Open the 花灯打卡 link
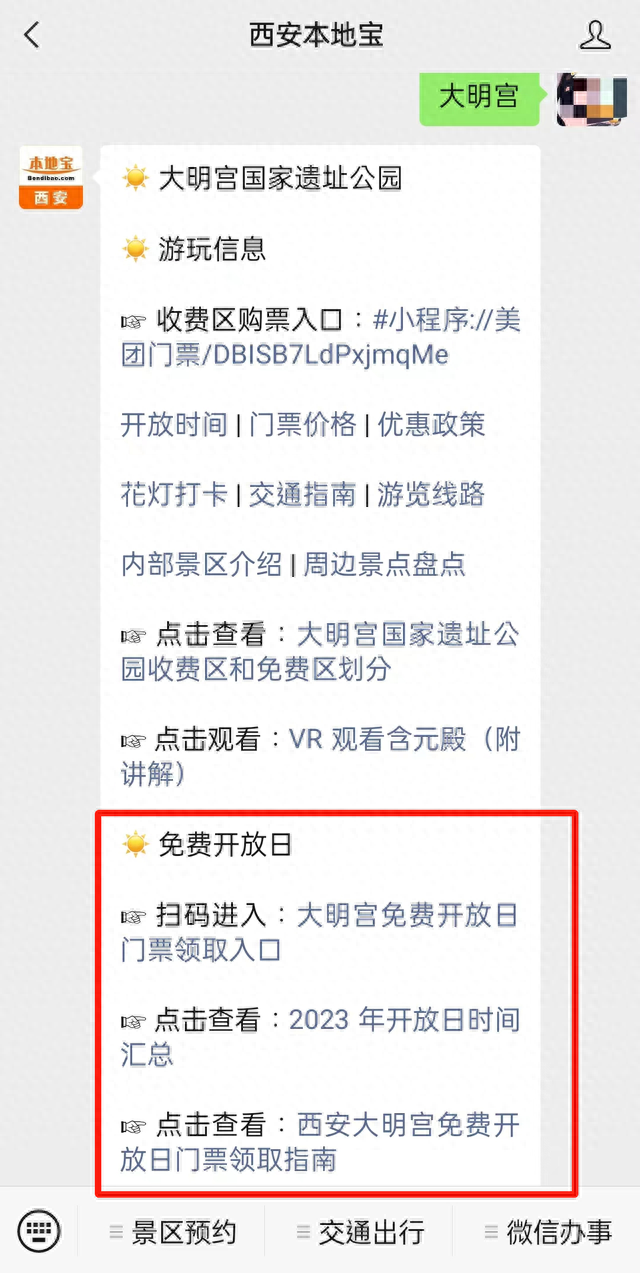This screenshot has height=1273, width=640. coord(174,494)
